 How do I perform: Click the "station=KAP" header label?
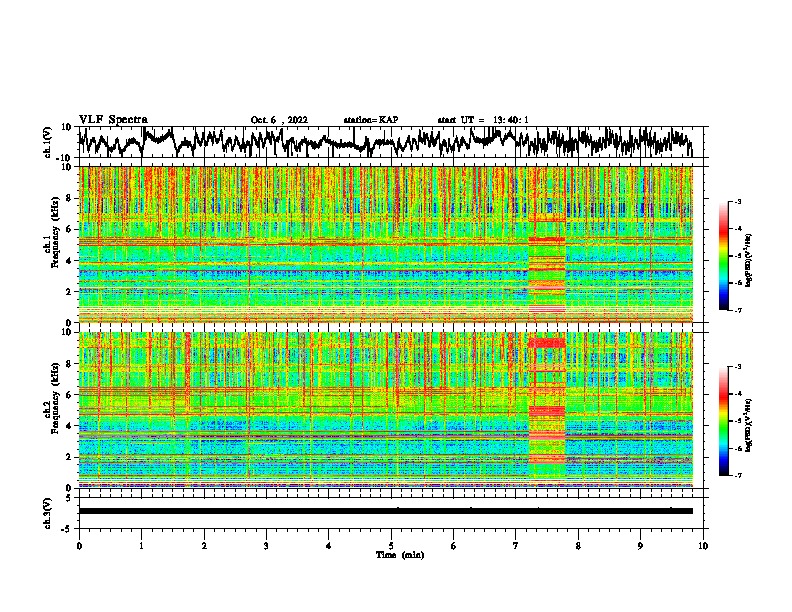pyautogui.click(x=371, y=120)
